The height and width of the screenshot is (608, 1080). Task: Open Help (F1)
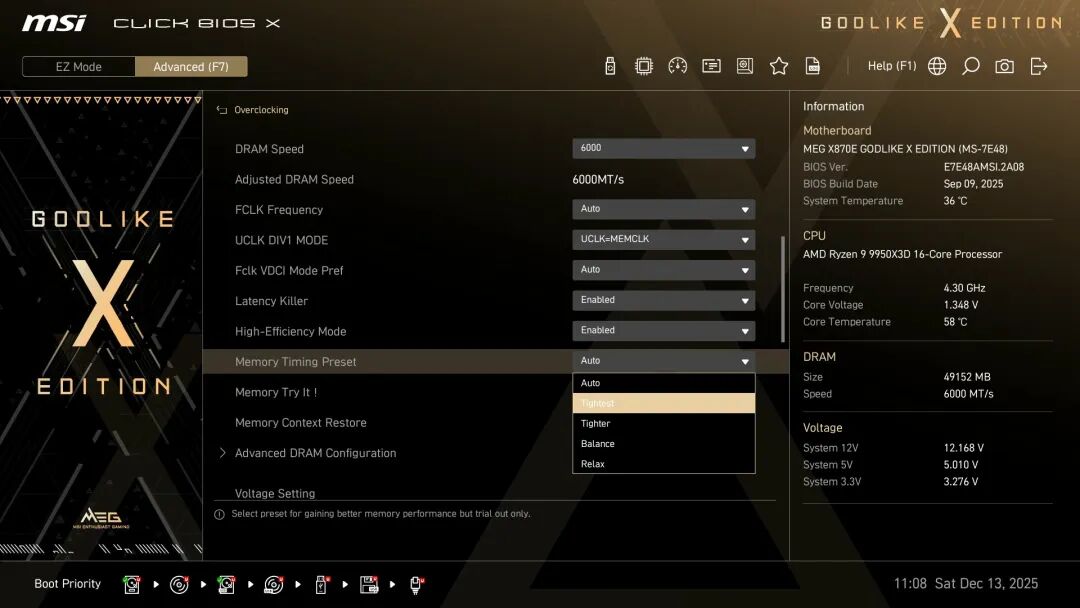tap(891, 66)
